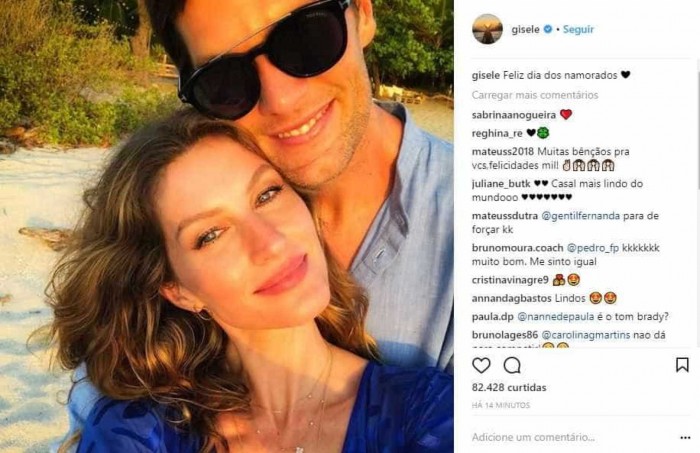Click the verified badge beside gisele
Viewport: 700px width, 453px height.
548,29
